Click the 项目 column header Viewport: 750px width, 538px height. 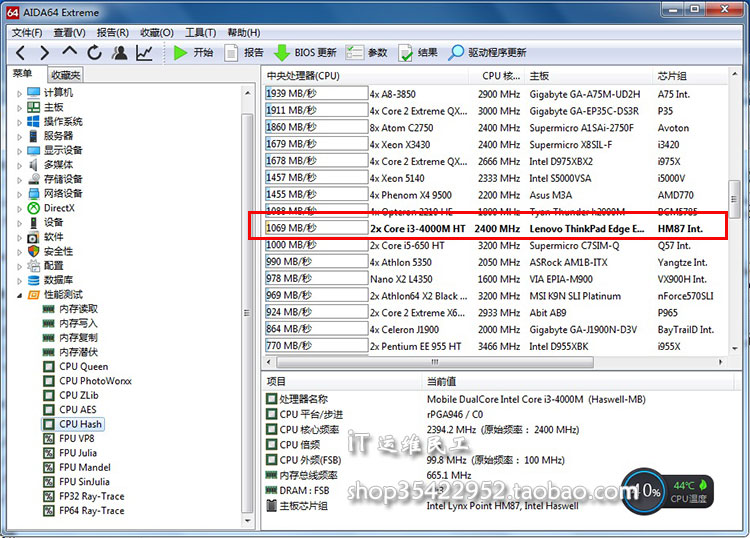[342, 381]
